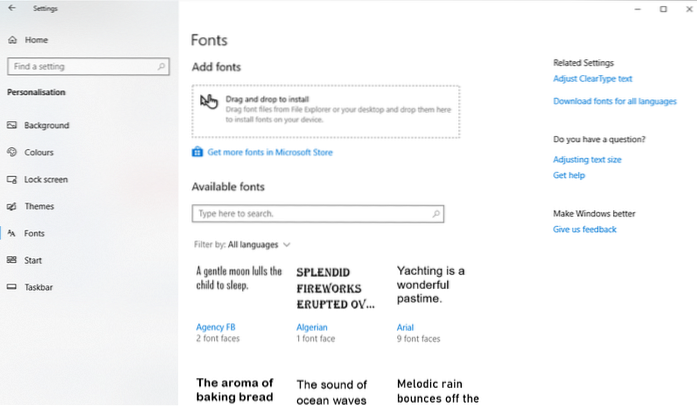Screen dimensions: 697x406
Task: Open the Start personalisation page
Action: 33,260
